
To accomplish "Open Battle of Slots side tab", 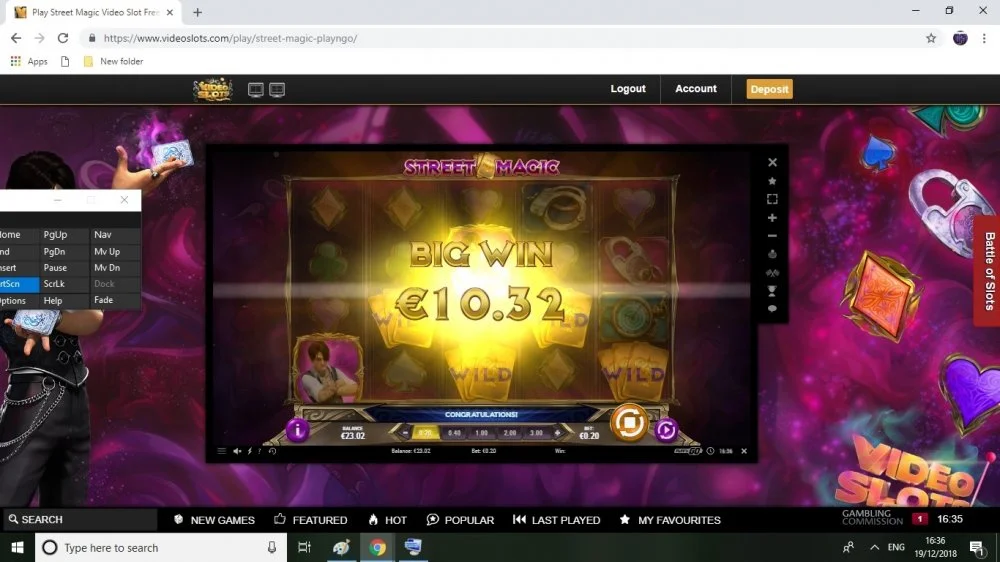I will 988,271.
